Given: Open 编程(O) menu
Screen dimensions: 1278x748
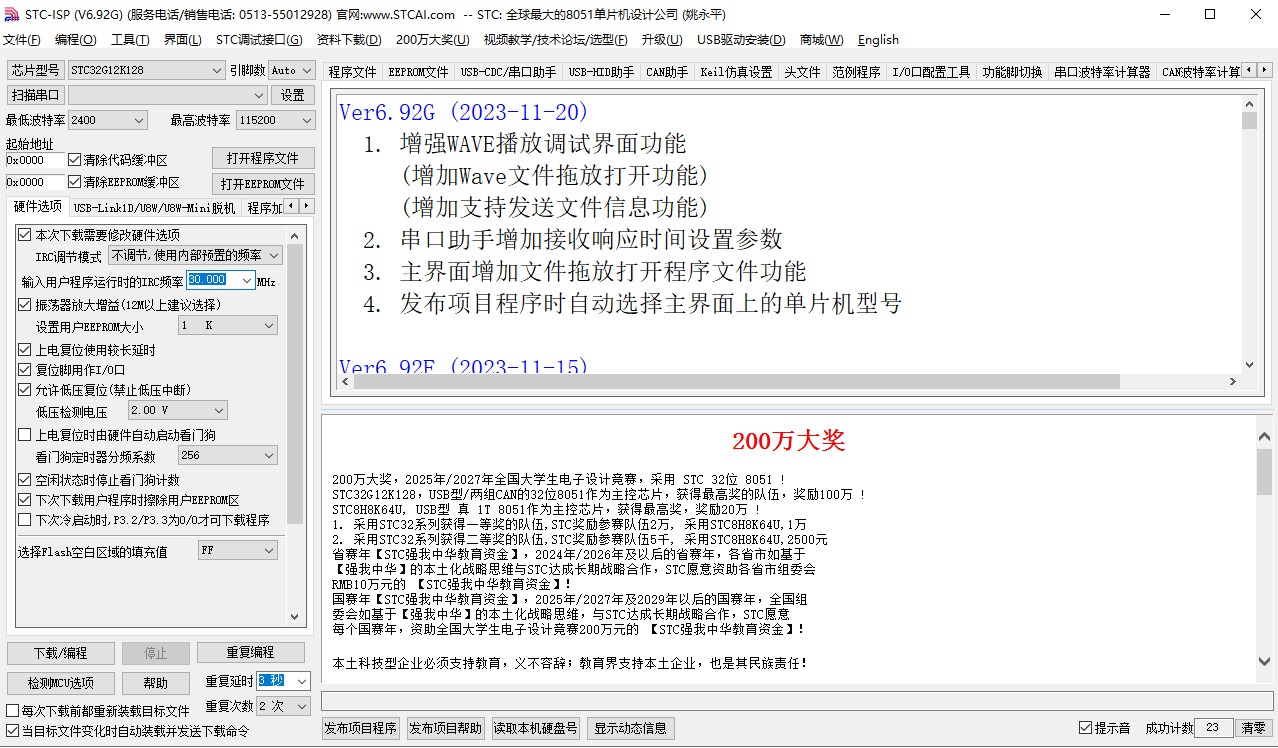Looking at the screenshot, I should [76, 40].
